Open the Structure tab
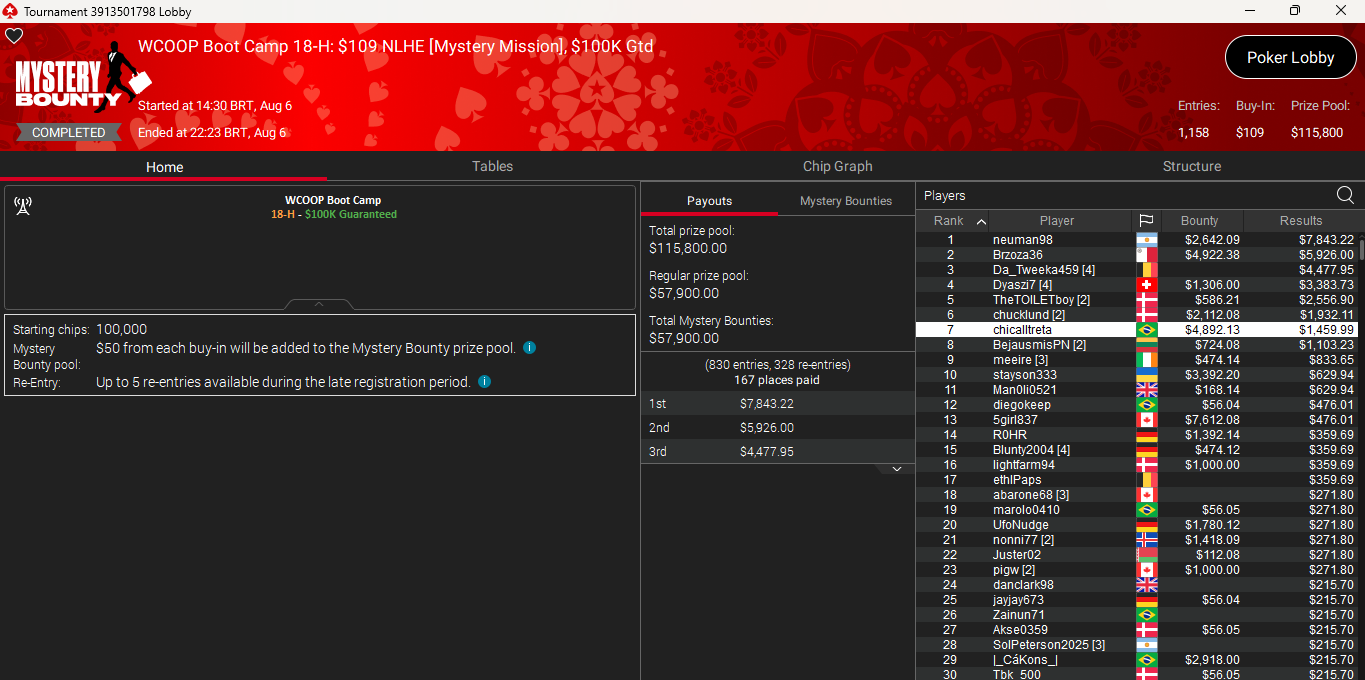This screenshot has height=680, width=1365. click(x=1192, y=167)
